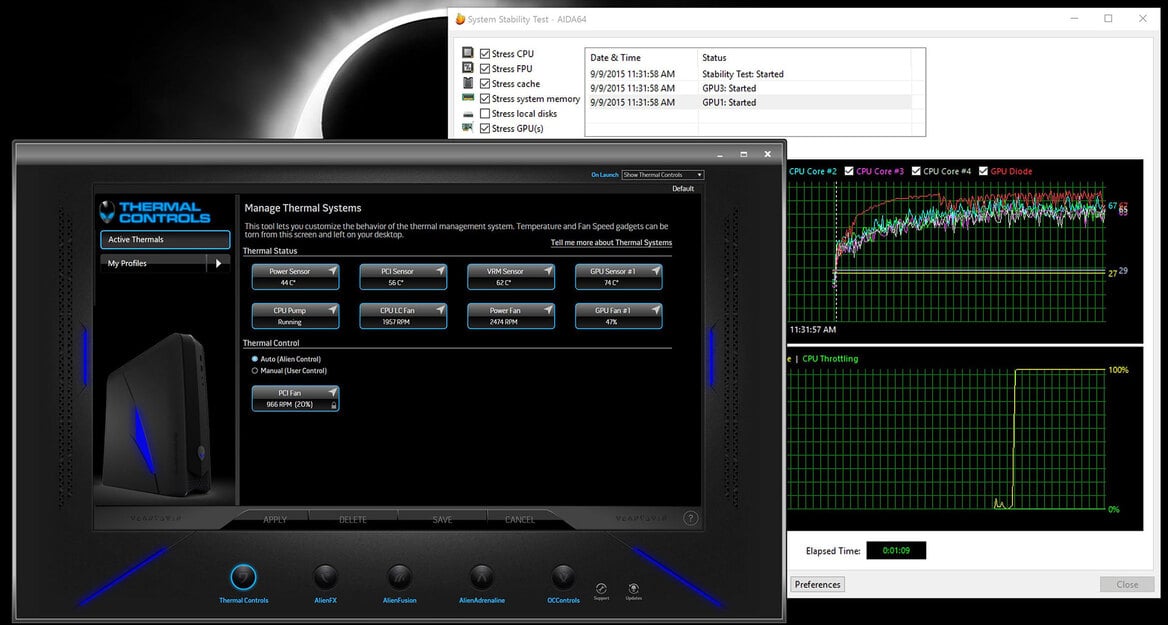Click the Power Fan 2474 RPM reading
This screenshot has width=1168, height=625.
click(x=505, y=323)
